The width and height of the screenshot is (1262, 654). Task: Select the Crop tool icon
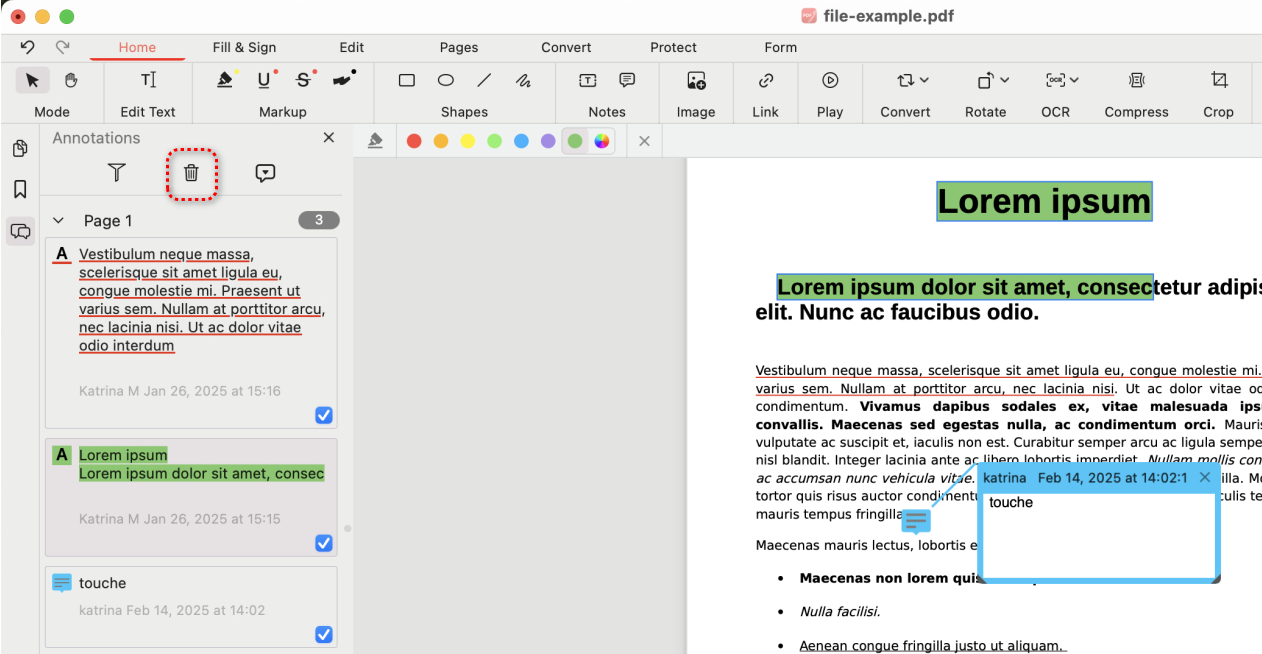1218,80
